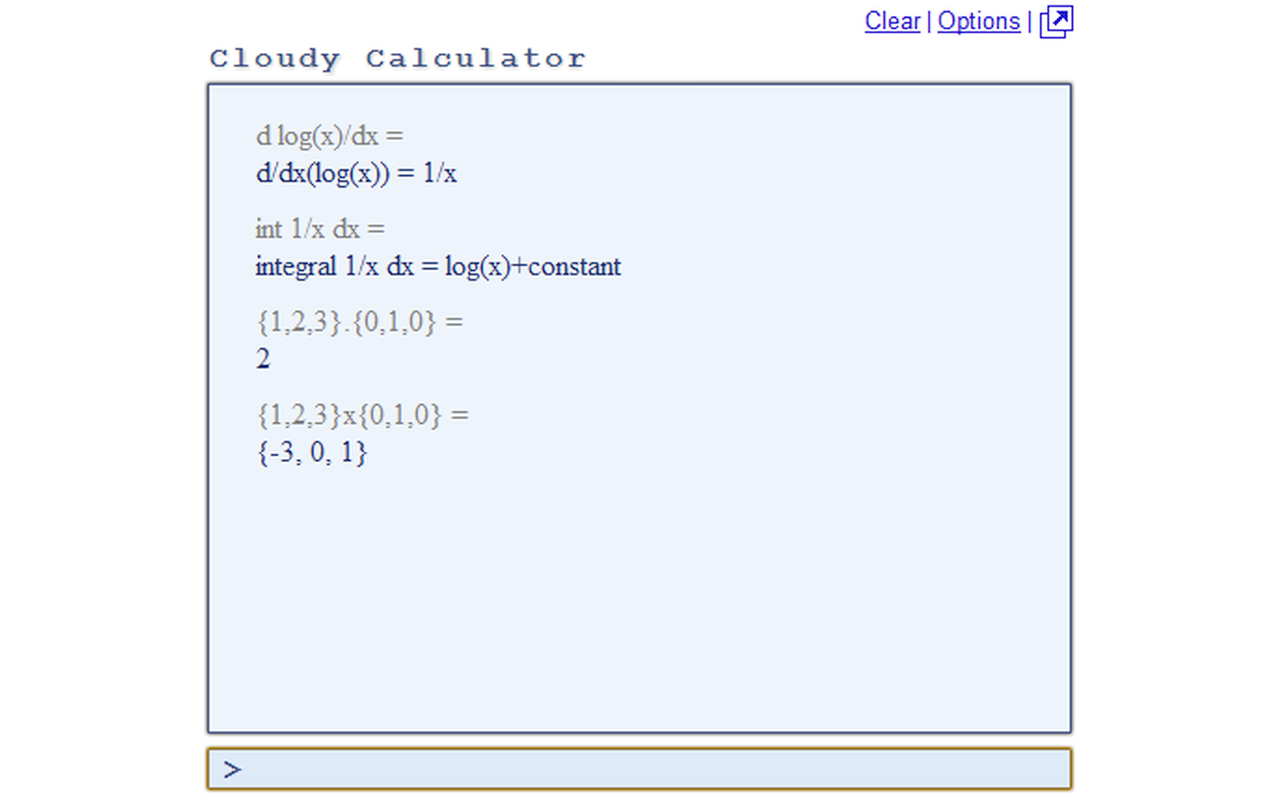Screen dimensions: 1280x800
Task: Click the Cloudy Calculator title
Action: click(397, 59)
